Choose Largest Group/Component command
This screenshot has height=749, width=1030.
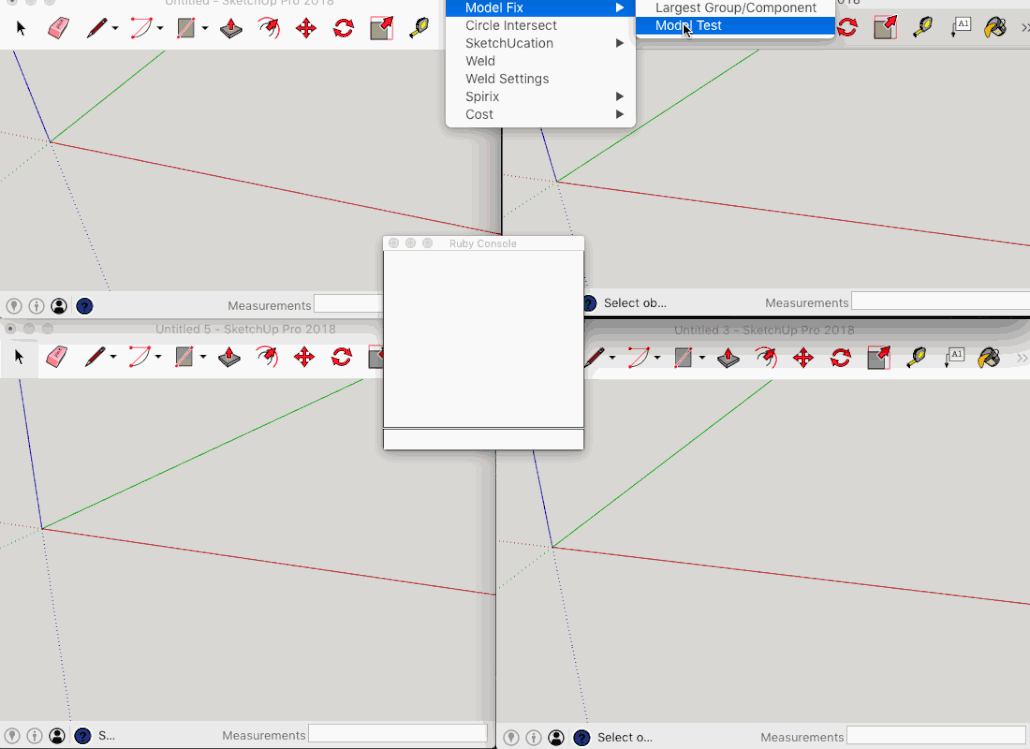[737, 8]
